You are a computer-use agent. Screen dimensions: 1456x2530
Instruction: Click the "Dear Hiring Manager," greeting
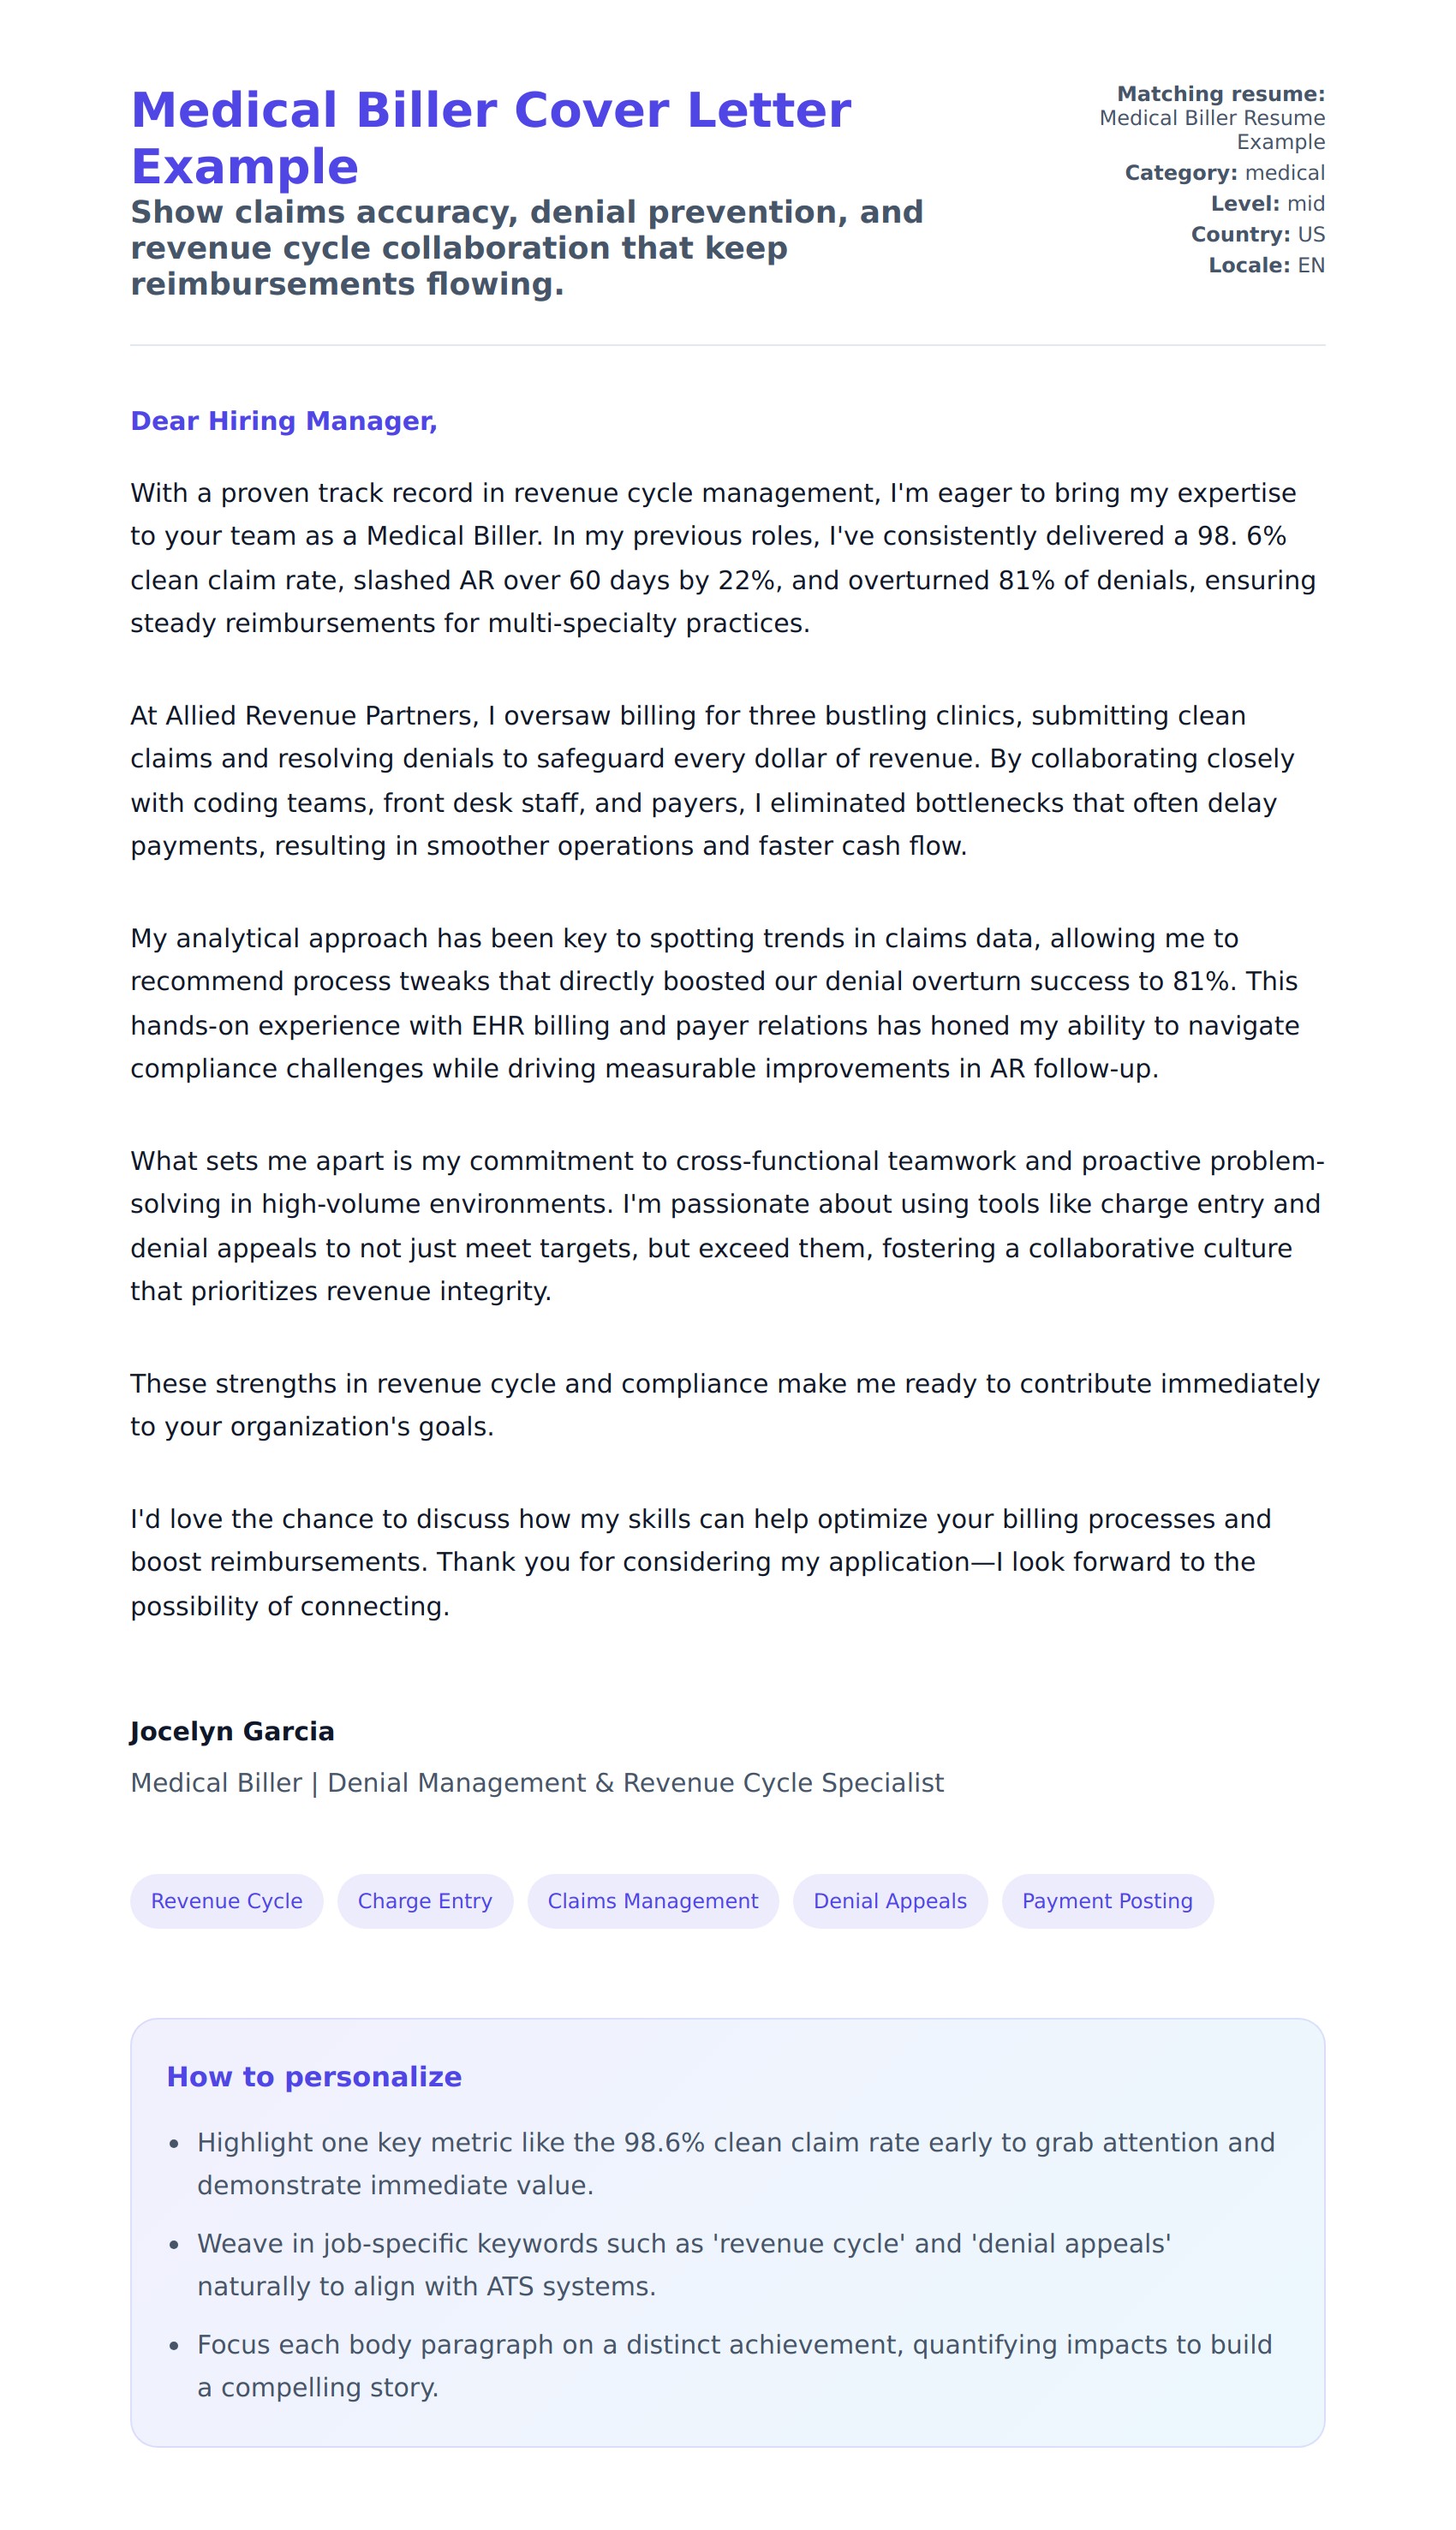point(284,421)
